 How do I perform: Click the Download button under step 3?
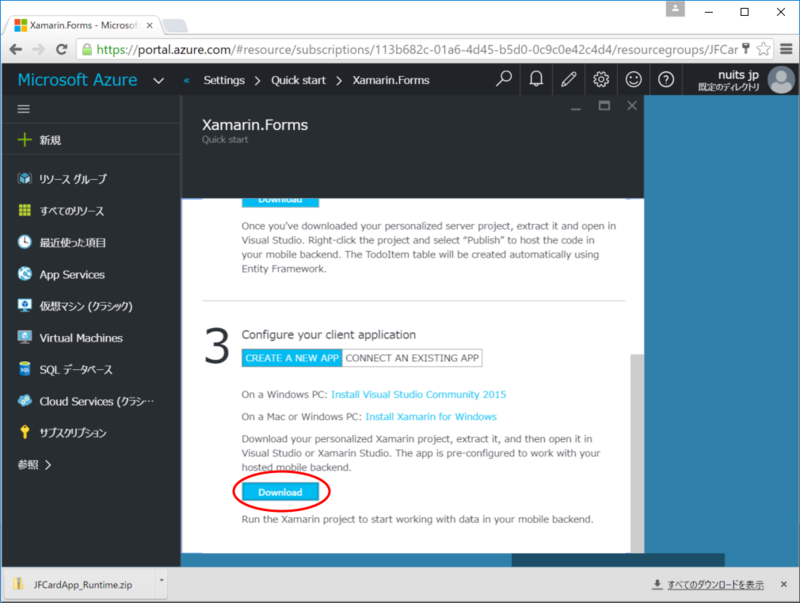pyautogui.click(x=280, y=492)
